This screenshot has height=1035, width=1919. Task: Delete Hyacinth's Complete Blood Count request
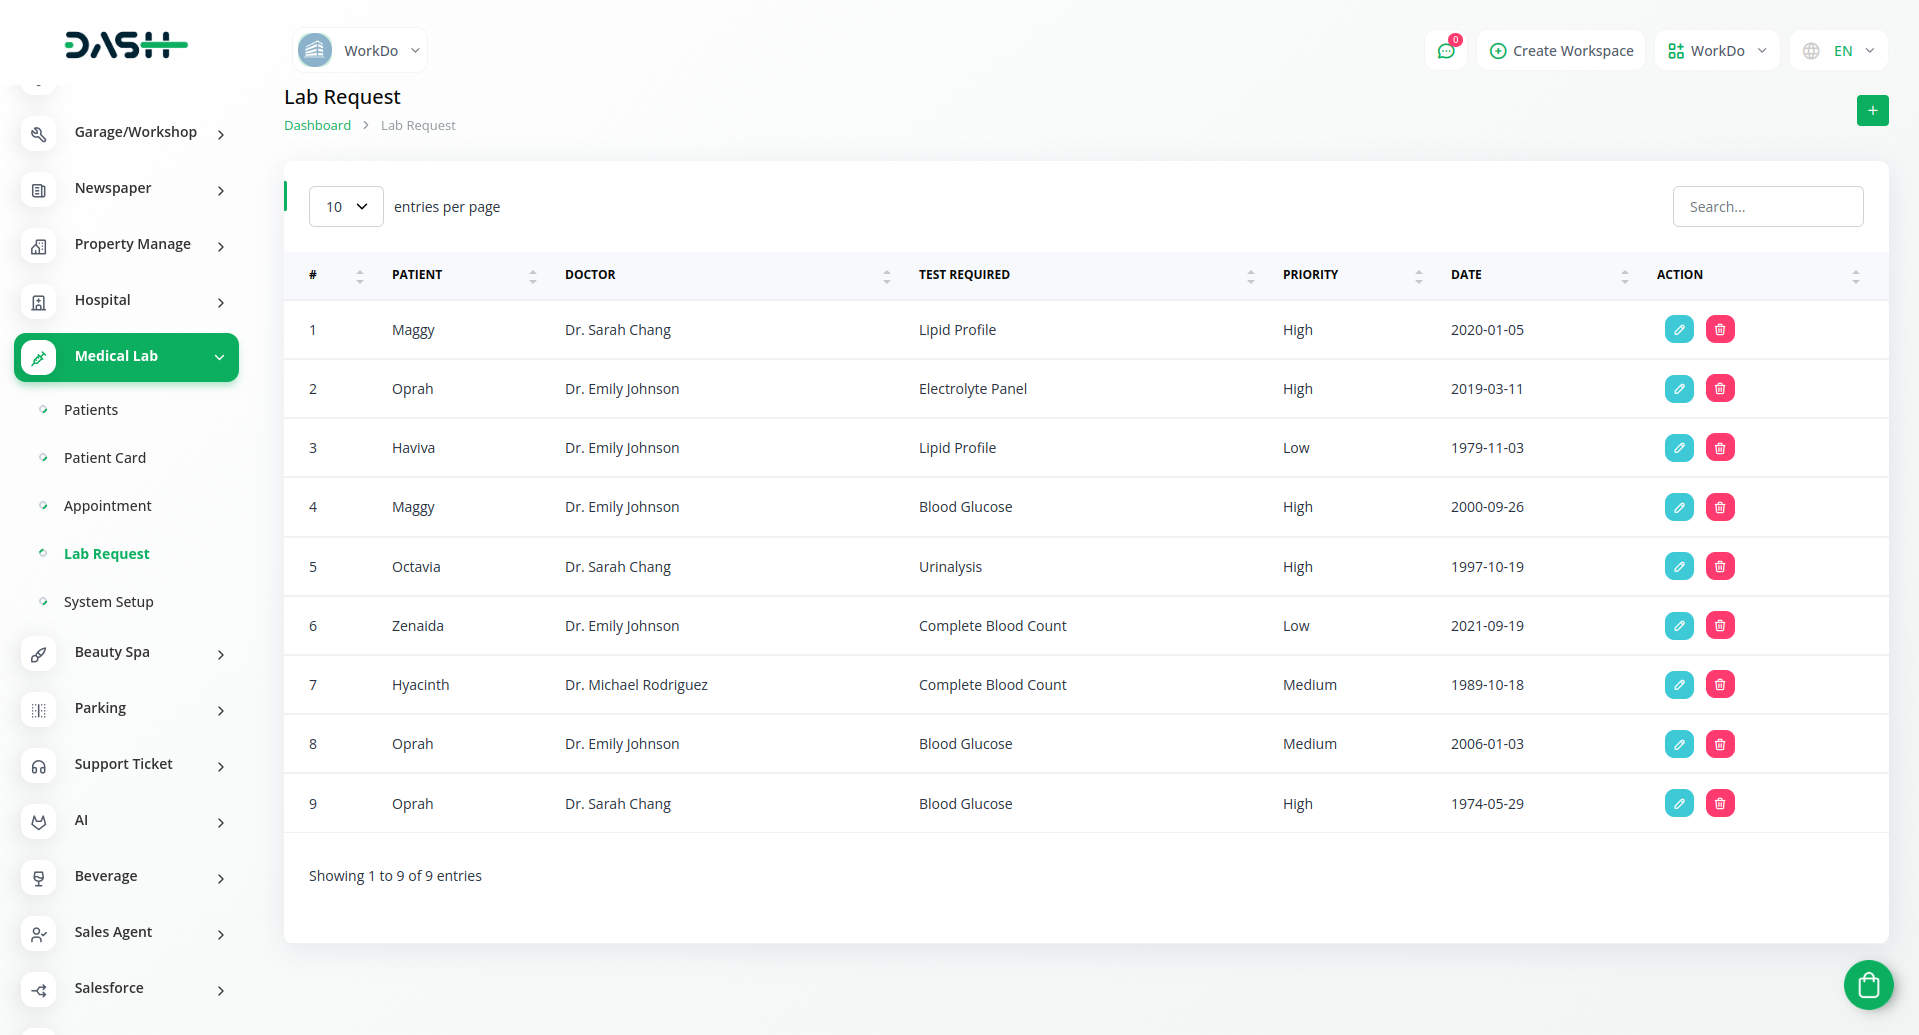(x=1719, y=685)
